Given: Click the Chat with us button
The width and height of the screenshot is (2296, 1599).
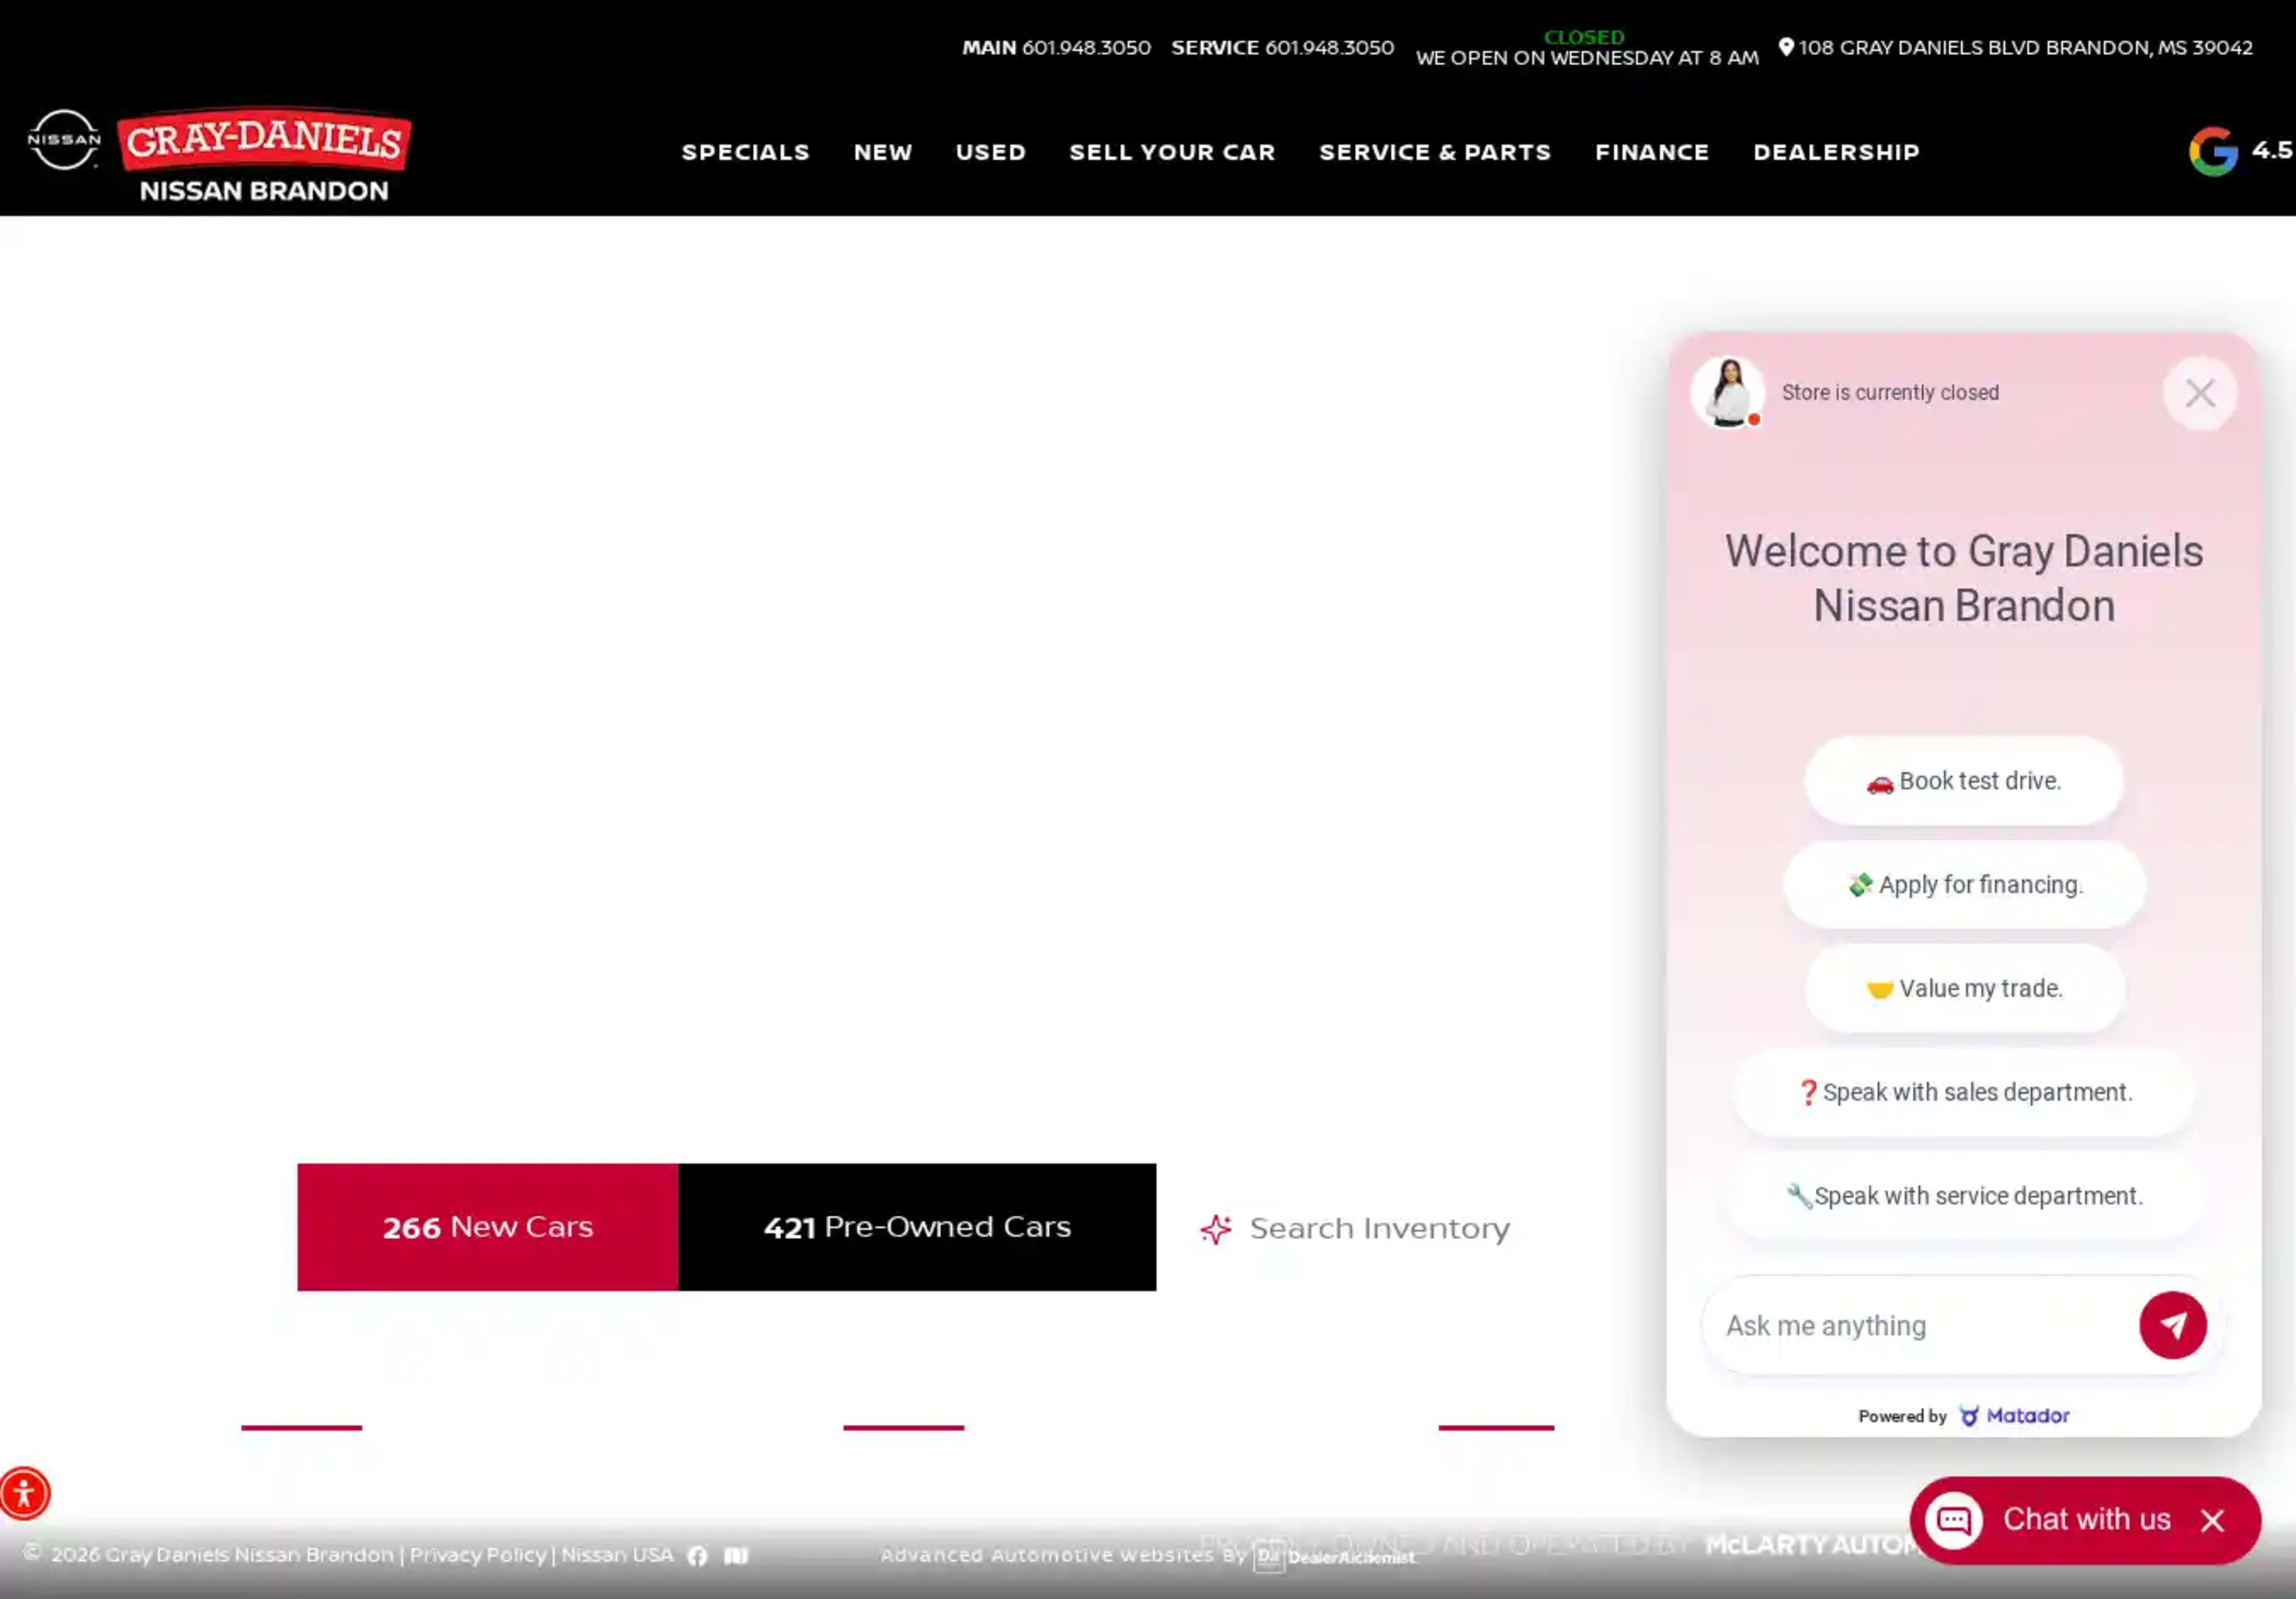Looking at the screenshot, I should point(2086,1520).
